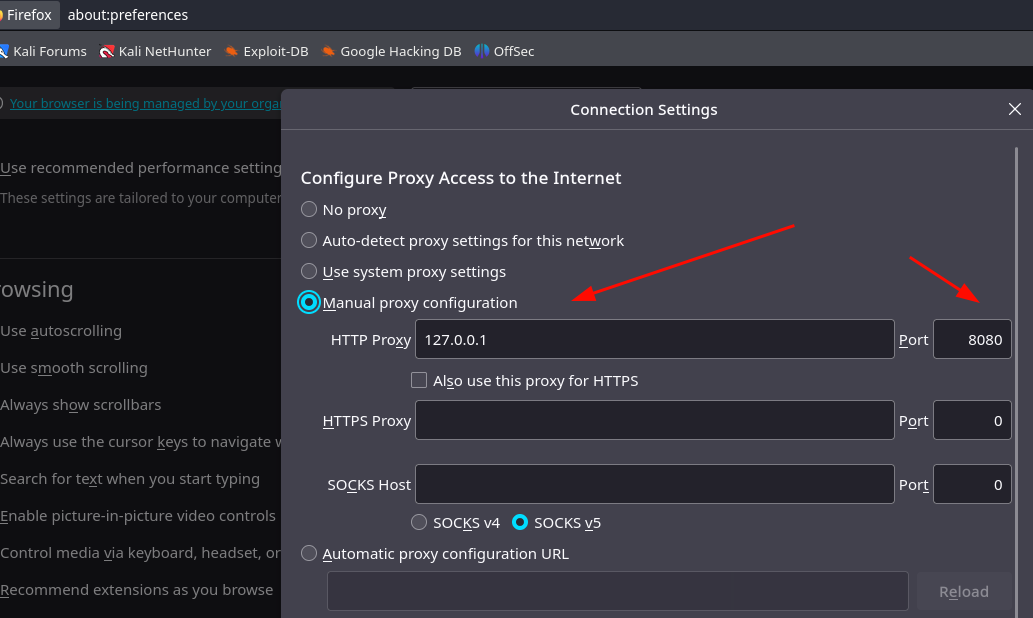Viewport: 1033px width, 618px height.
Task: Open the browser managed by organization link
Action: click(x=145, y=103)
